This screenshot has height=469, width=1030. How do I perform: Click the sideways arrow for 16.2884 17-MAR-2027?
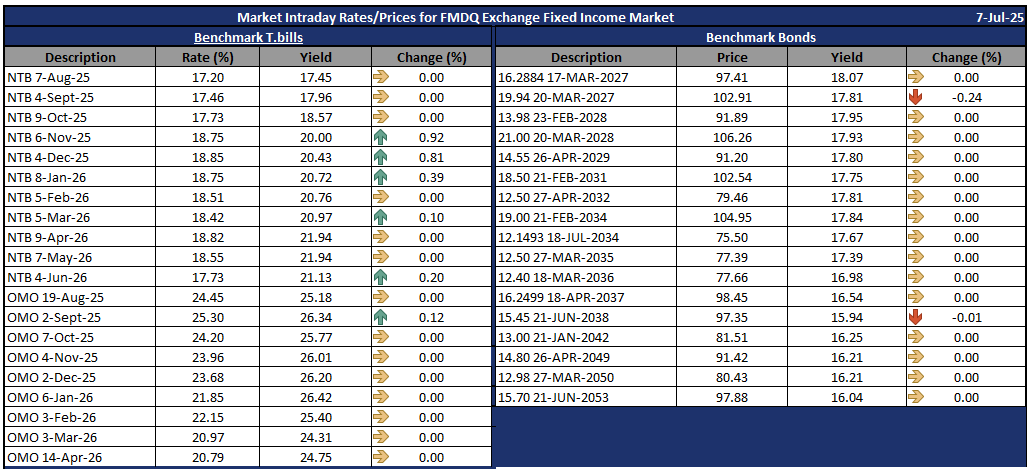pos(915,78)
